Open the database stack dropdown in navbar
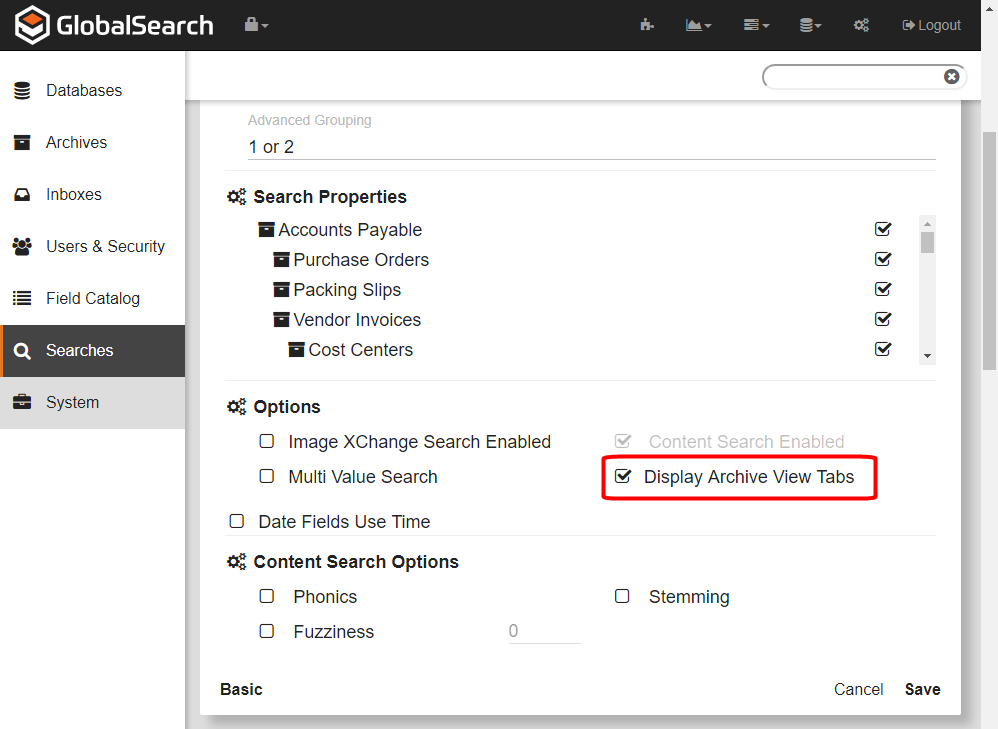This screenshot has width=998, height=729. tap(810, 25)
